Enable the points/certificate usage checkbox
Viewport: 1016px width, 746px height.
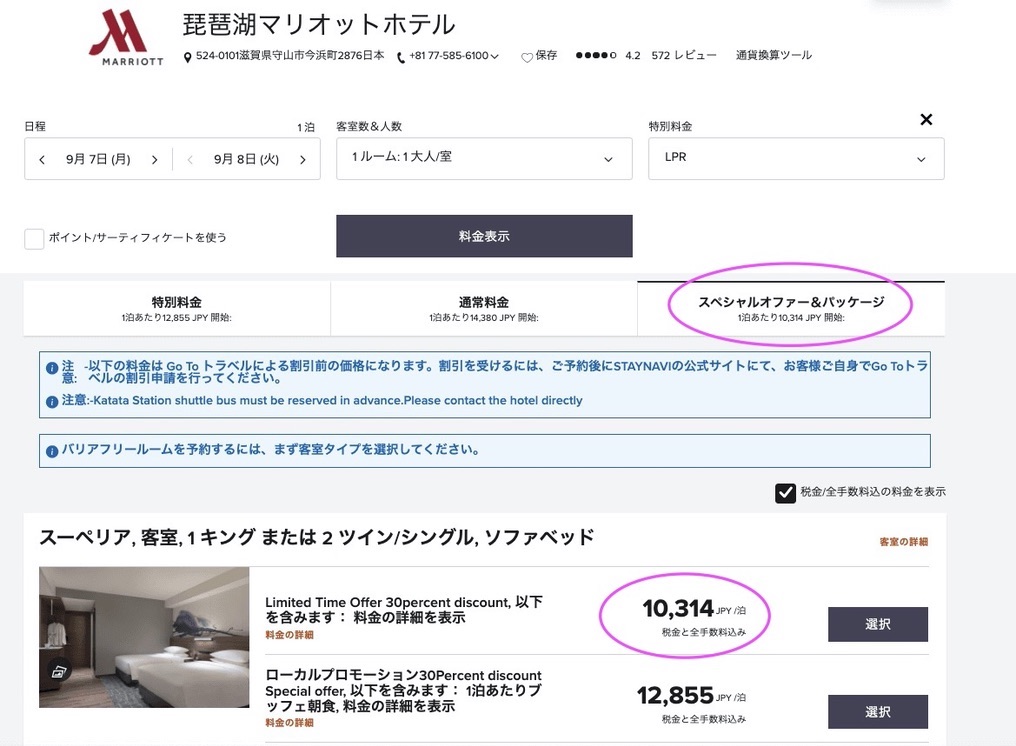[34, 238]
